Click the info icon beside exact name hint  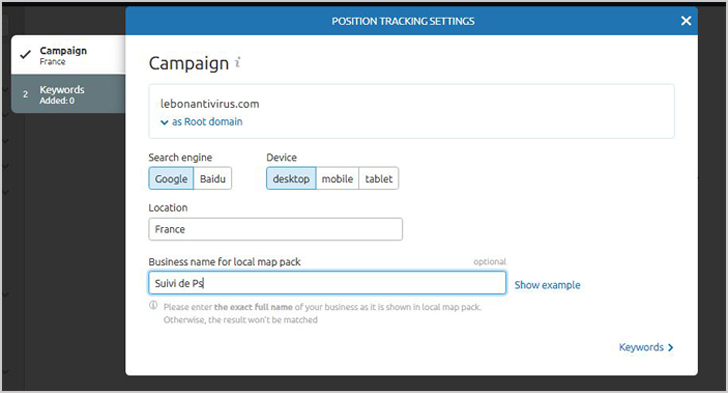click(x=153, y=305)
